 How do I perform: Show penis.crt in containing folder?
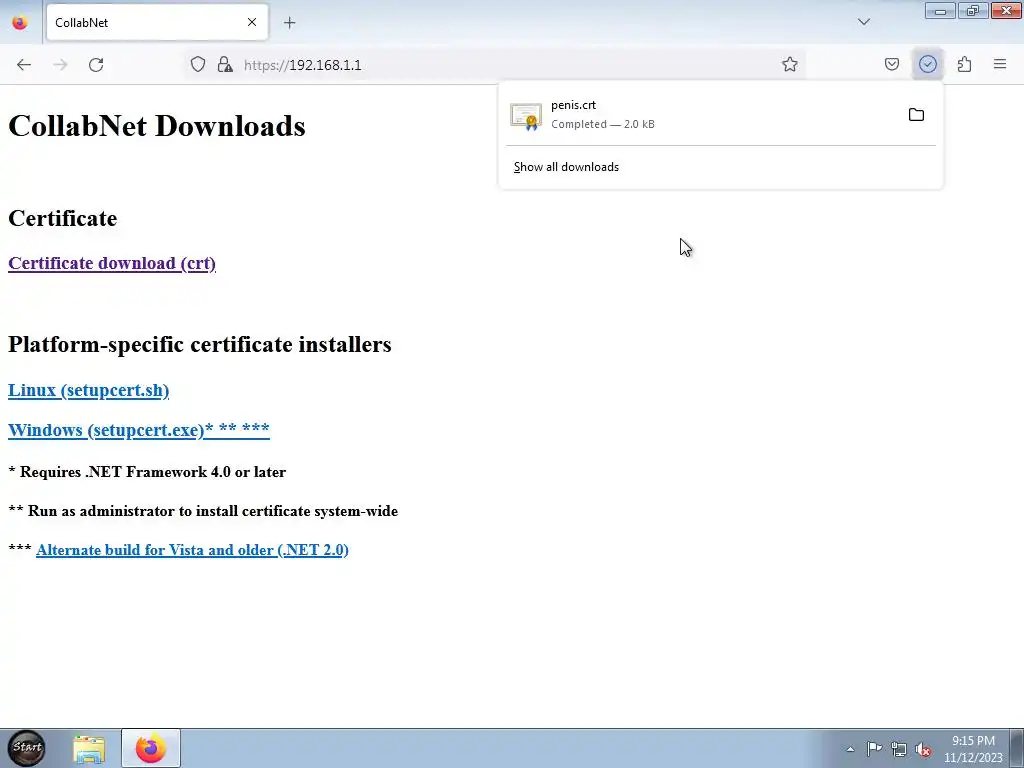tap(916, 115)
